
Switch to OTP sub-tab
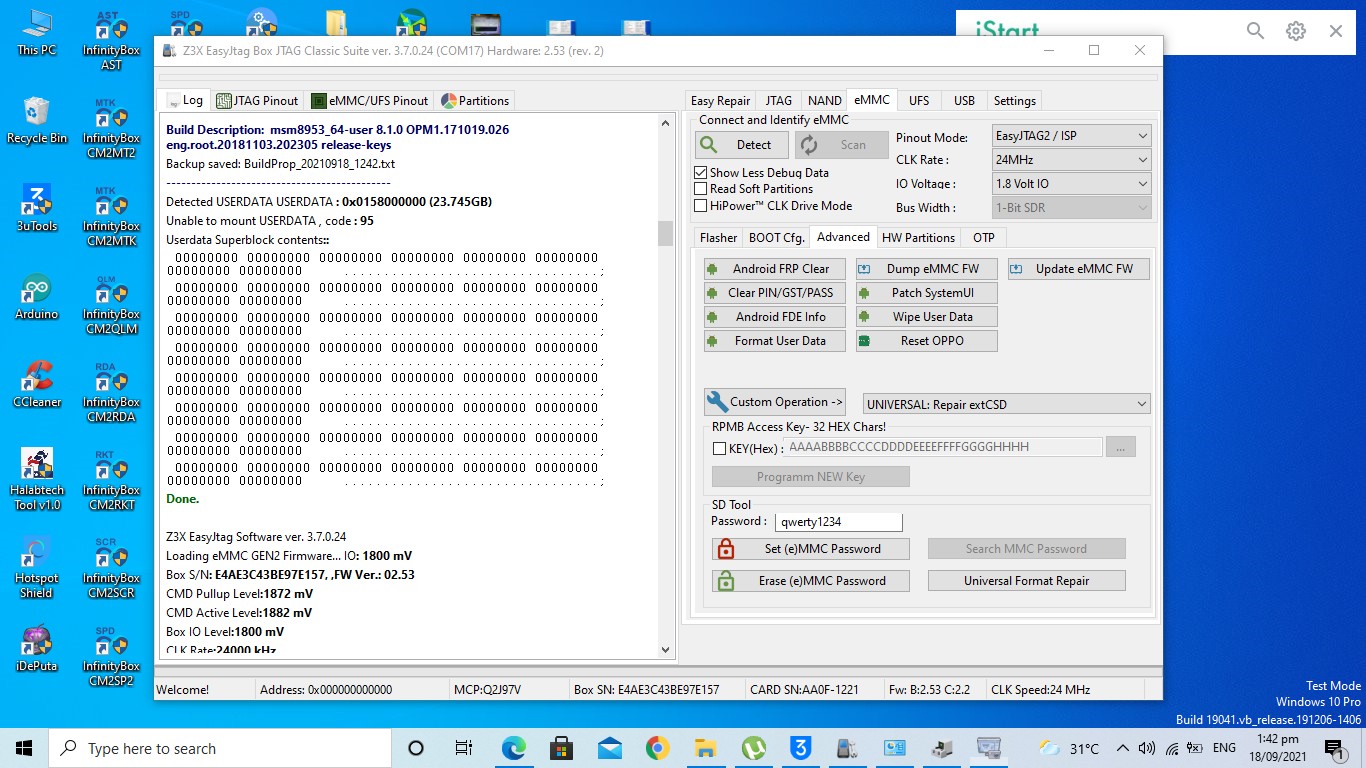(x=984, y=237)
